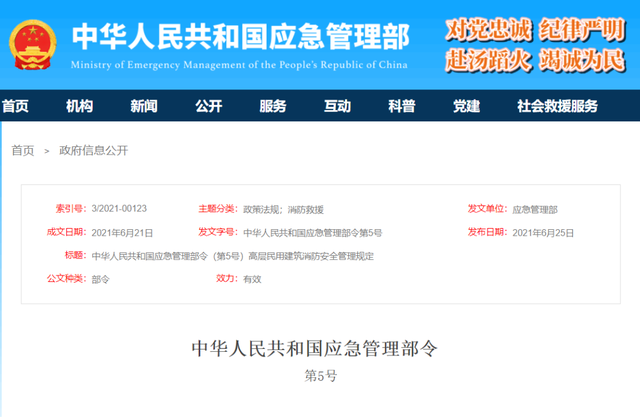Open the 首页 navigation menu item
Screen dimensions: 640x417
15,106
